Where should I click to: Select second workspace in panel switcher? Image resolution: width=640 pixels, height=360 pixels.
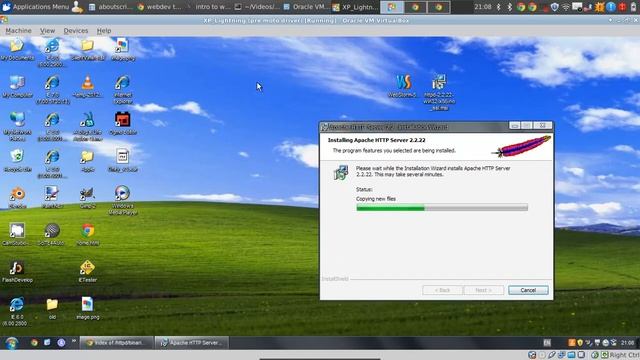(x=415, y=7)
